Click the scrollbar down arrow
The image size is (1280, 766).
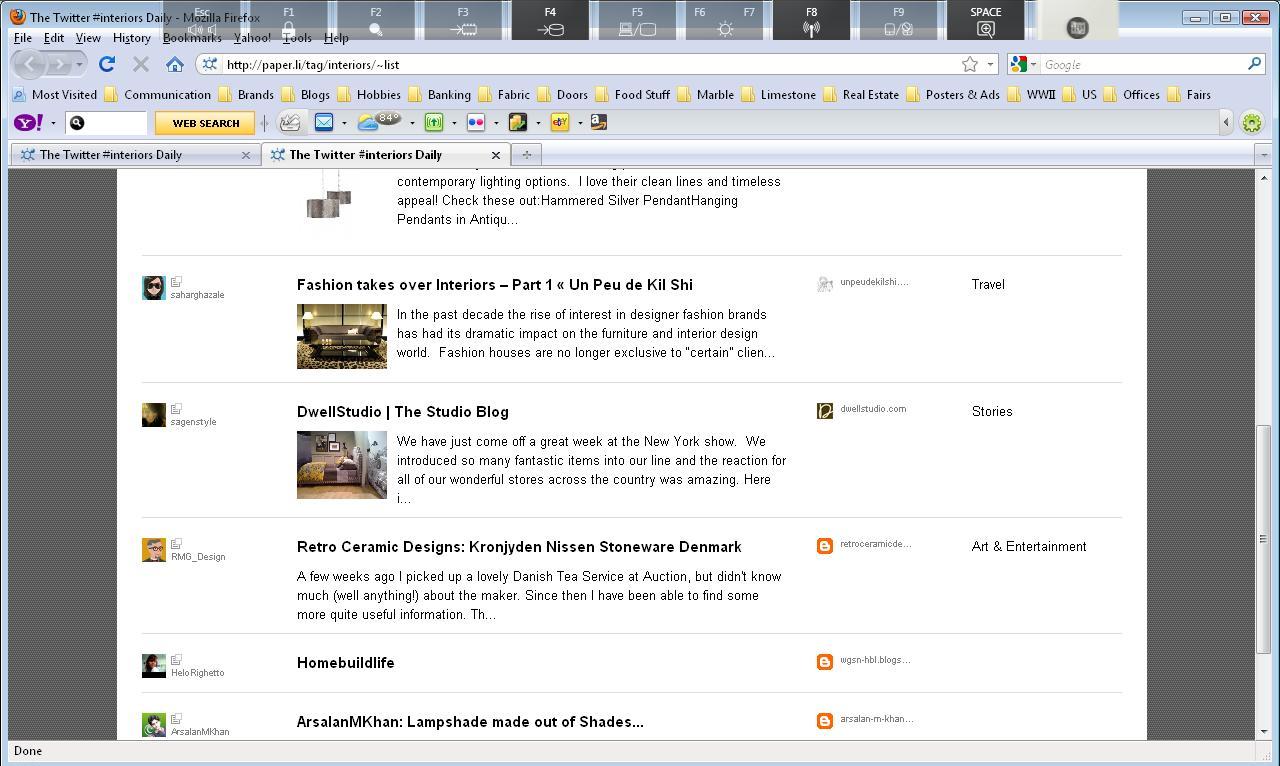1263,733
